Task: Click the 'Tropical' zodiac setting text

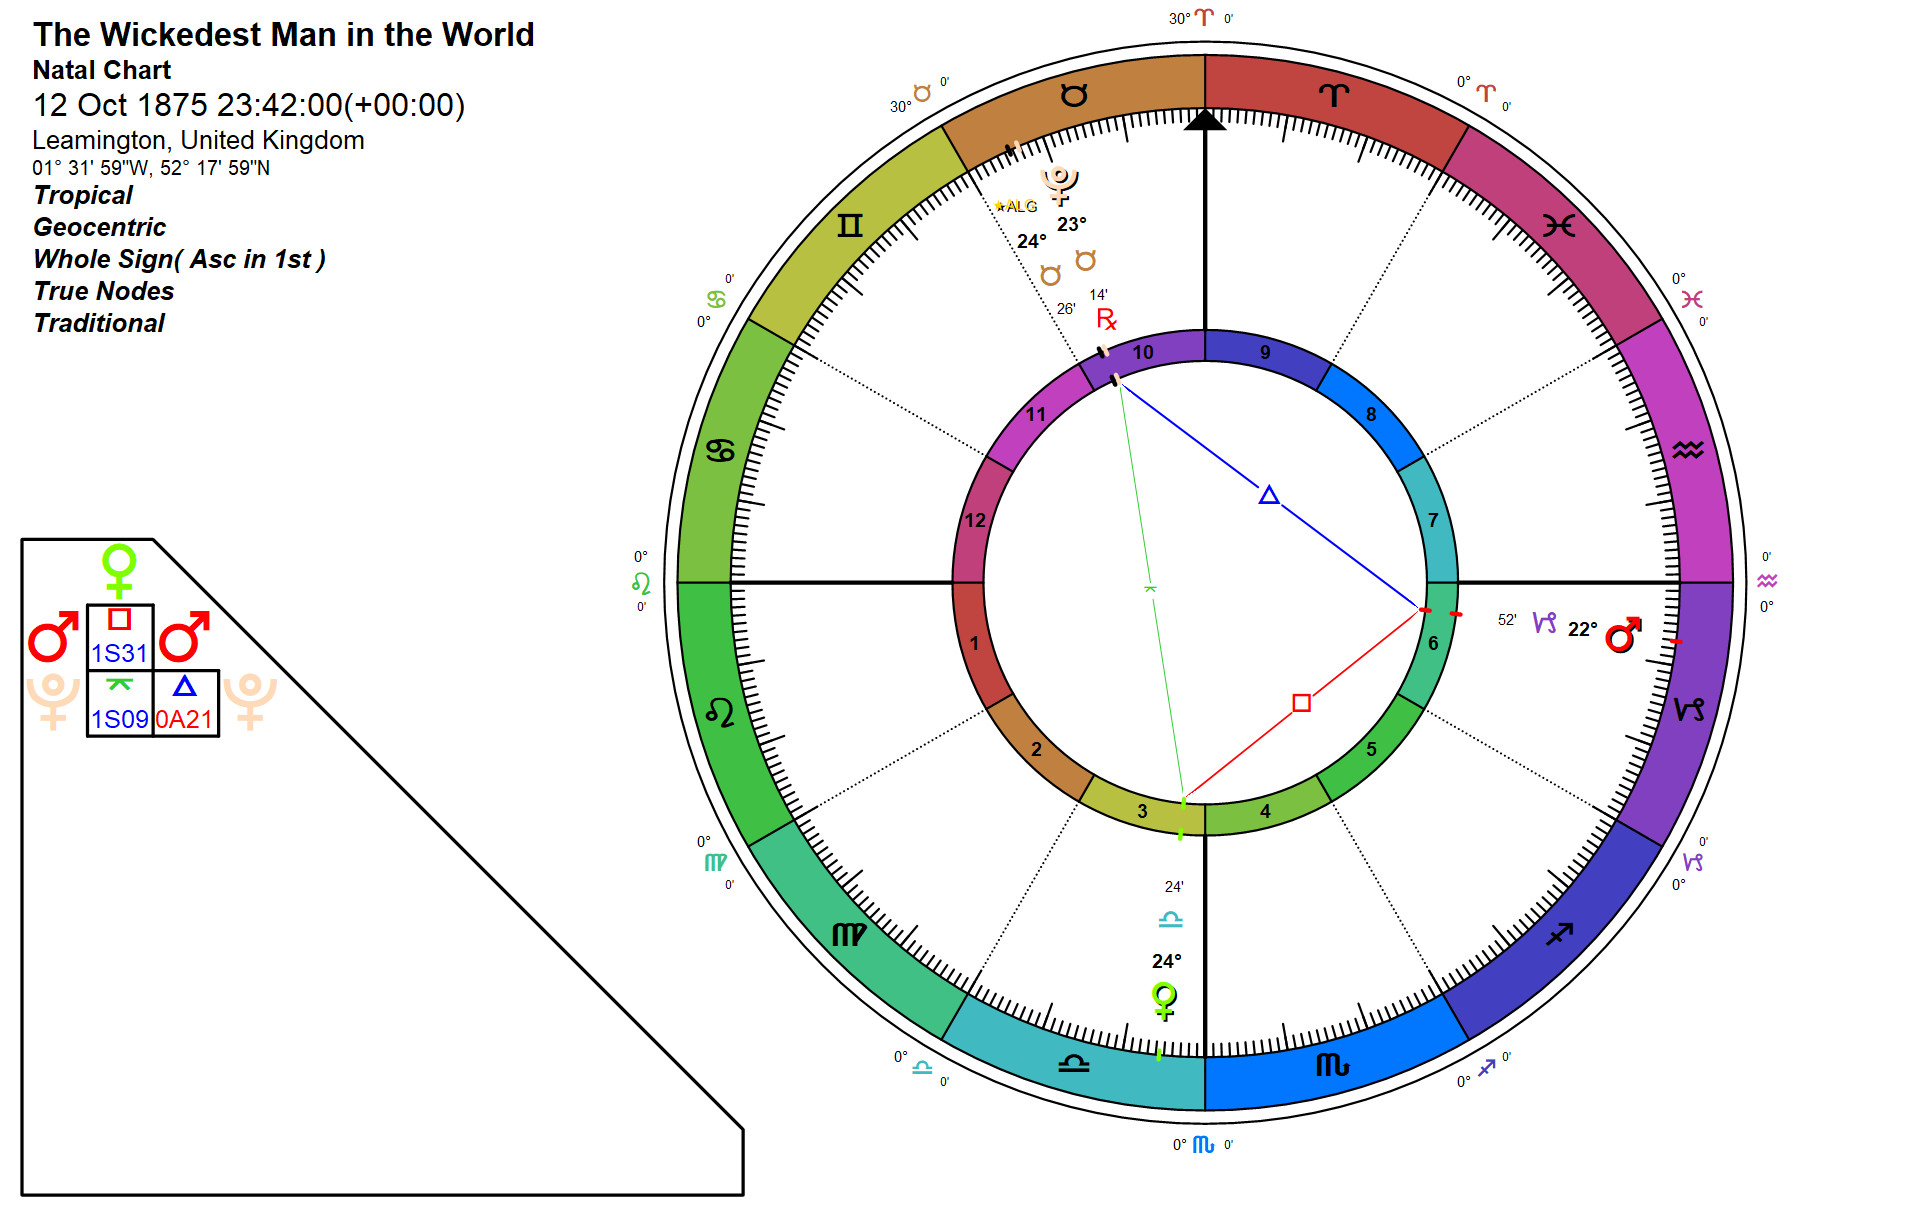Action: pos(83,195)
